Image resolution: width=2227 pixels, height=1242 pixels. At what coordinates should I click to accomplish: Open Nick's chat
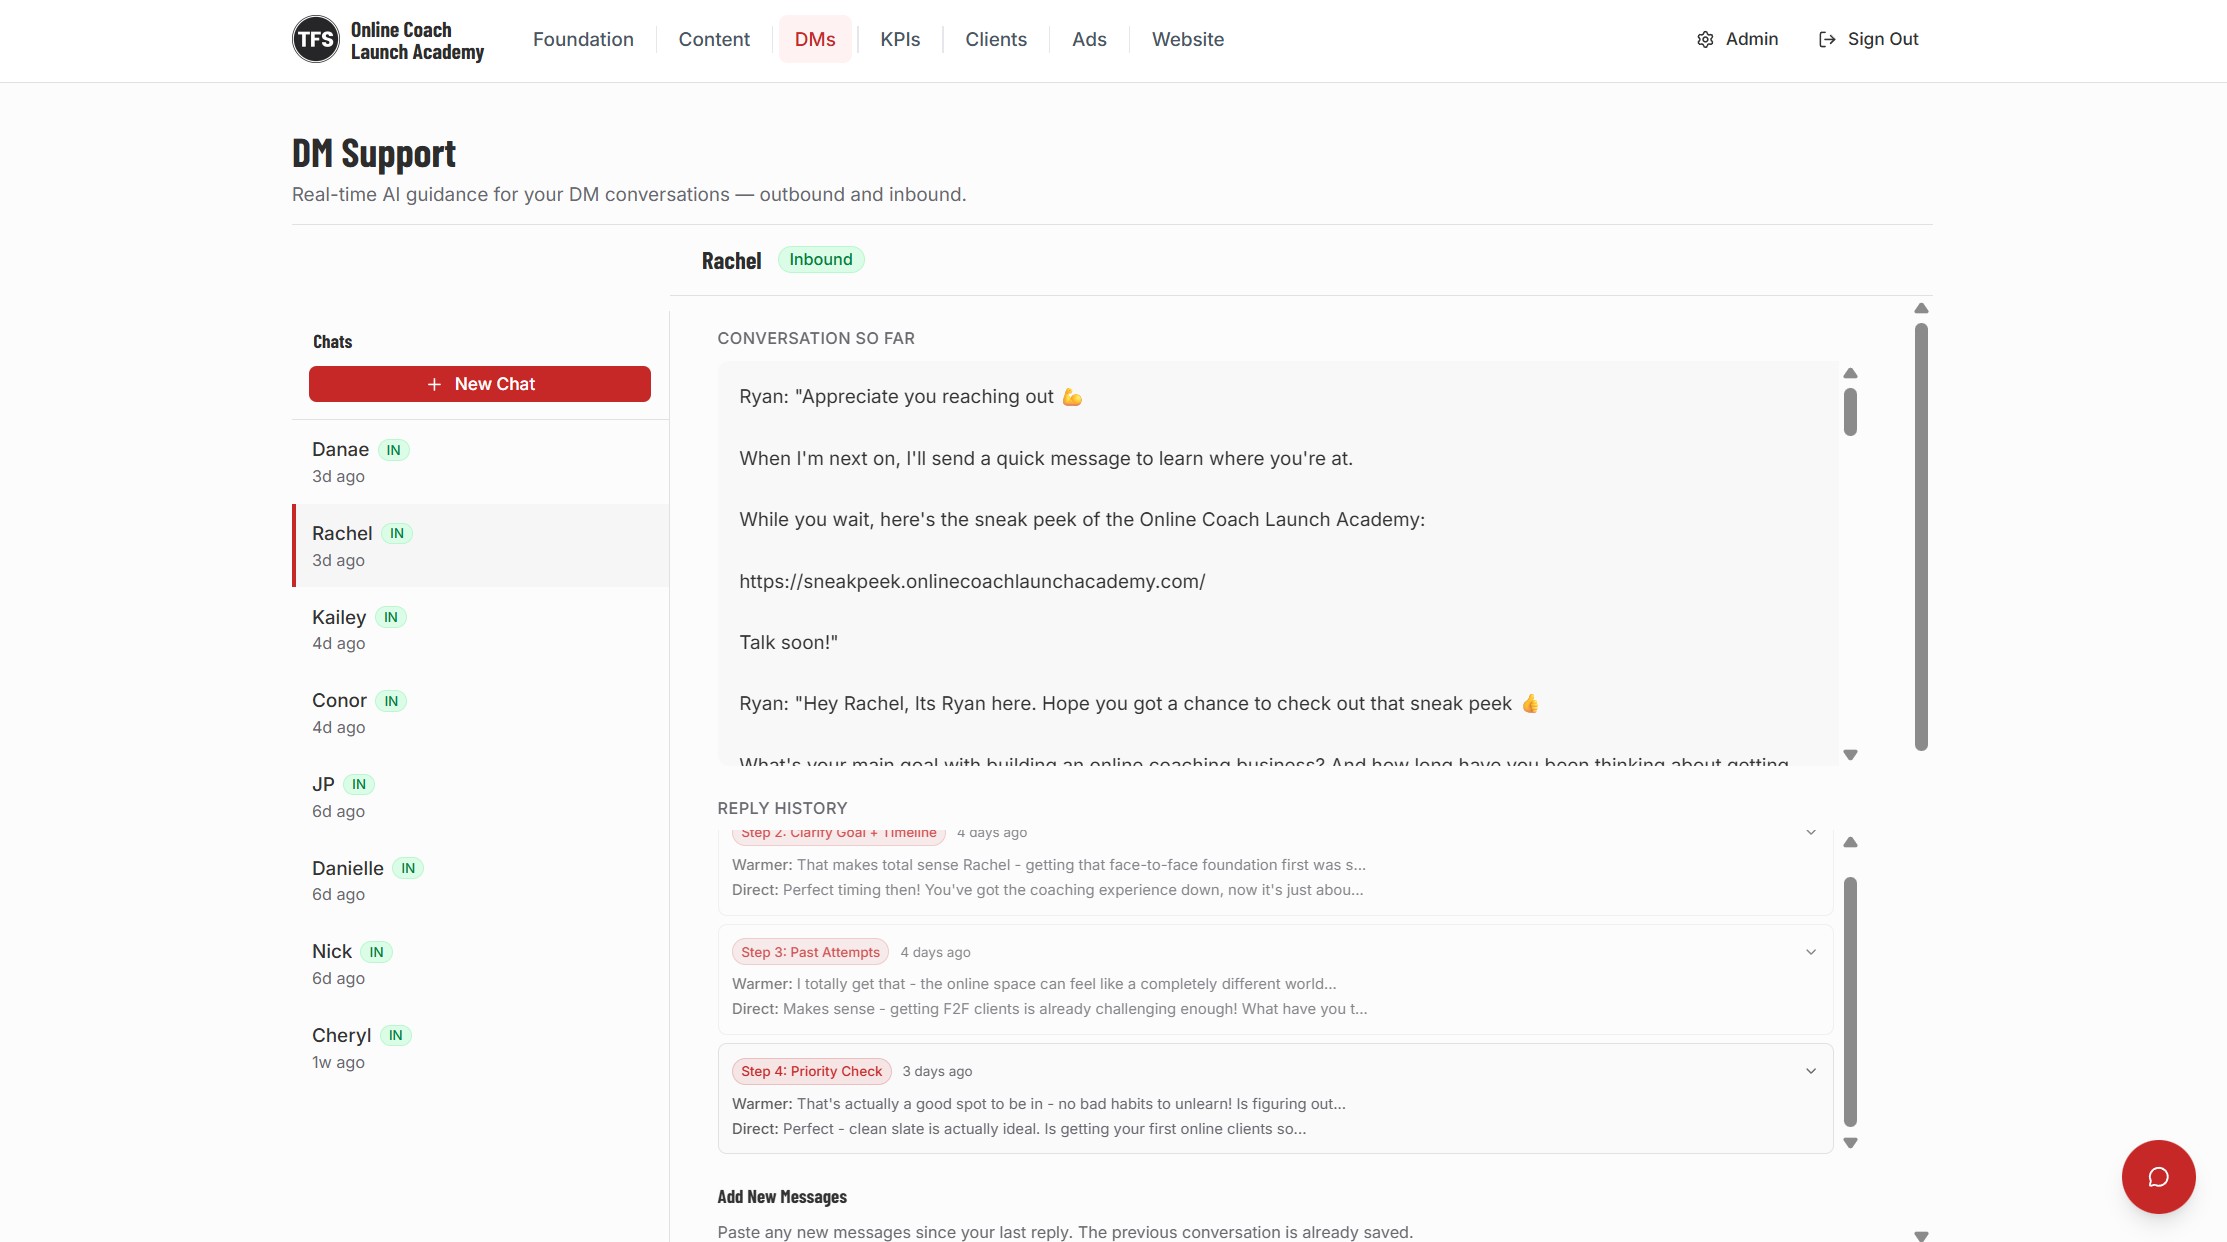(x=480, y=964)
